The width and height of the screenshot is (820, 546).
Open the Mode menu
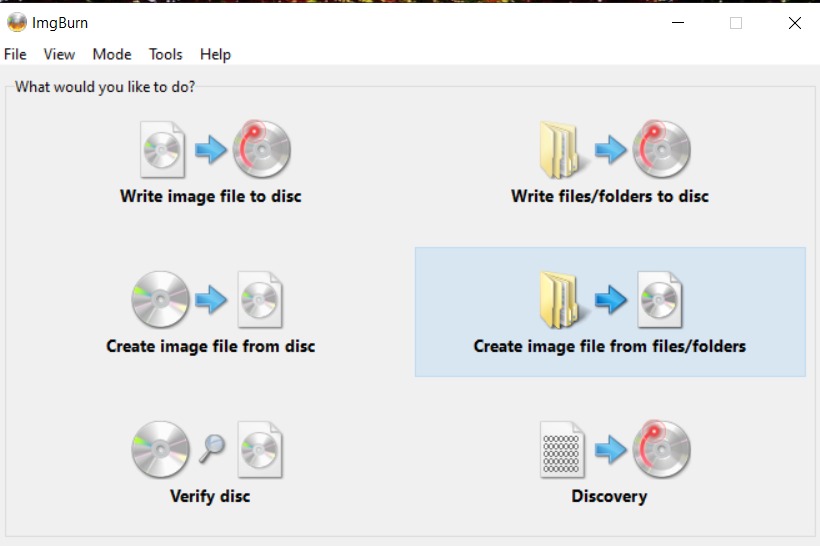pyautogui.click(x=112, y=54)
